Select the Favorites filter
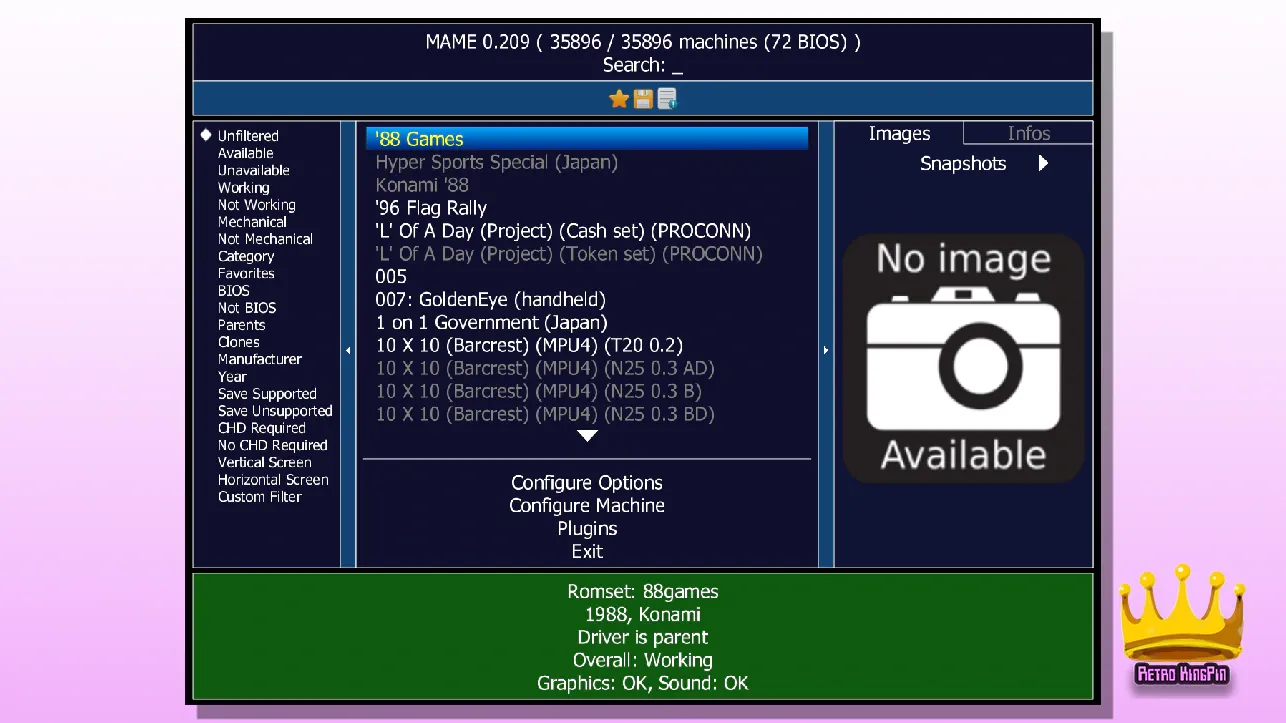The width and height of the screenshot is (1286, 723). [246, 273]
